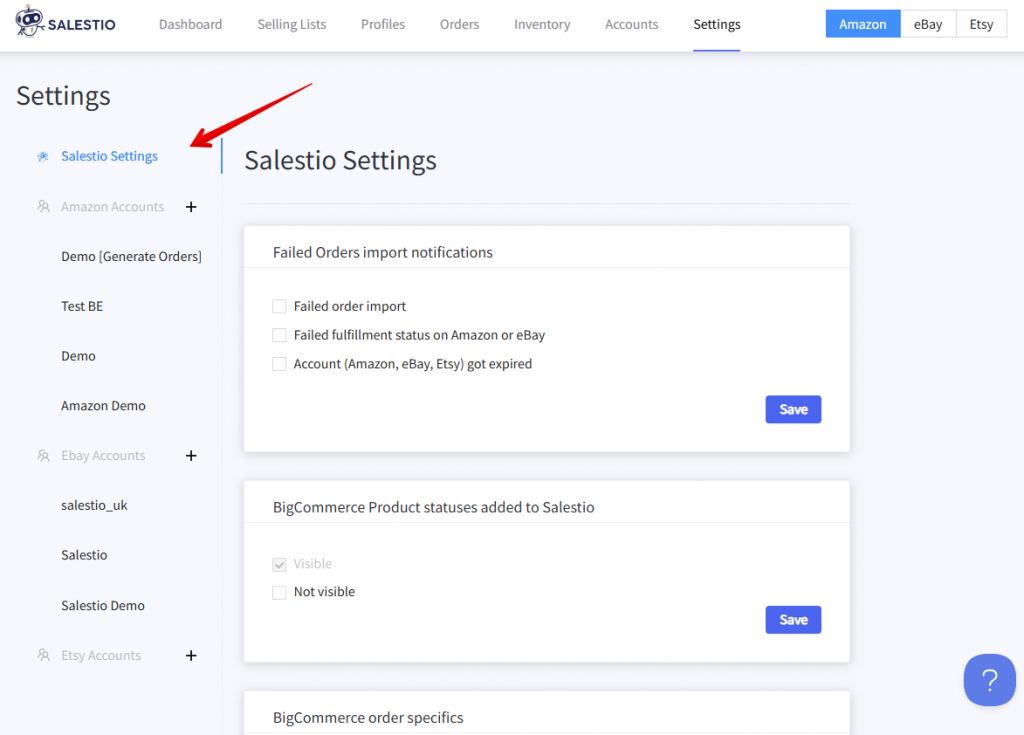This screenshot has height=735, width=1024.
Task: Click the Amazon Accounts people icon
Action: point(43,207)
